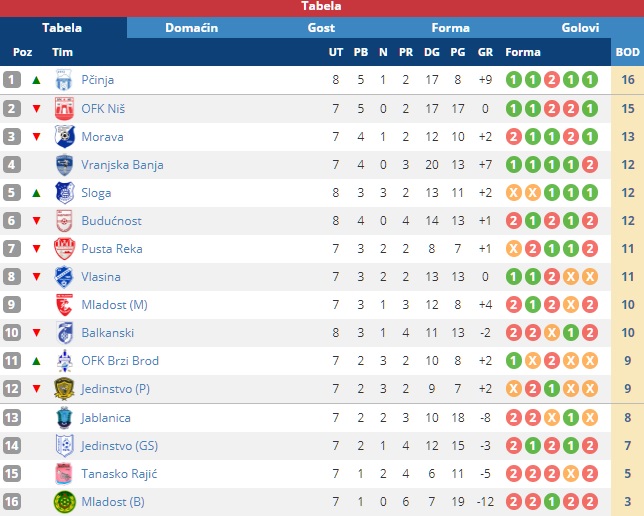Viewport: 644px width, 516px height.
Task: Click the Tanasko Rajić pink crest
Action: (x=64, y=474)
